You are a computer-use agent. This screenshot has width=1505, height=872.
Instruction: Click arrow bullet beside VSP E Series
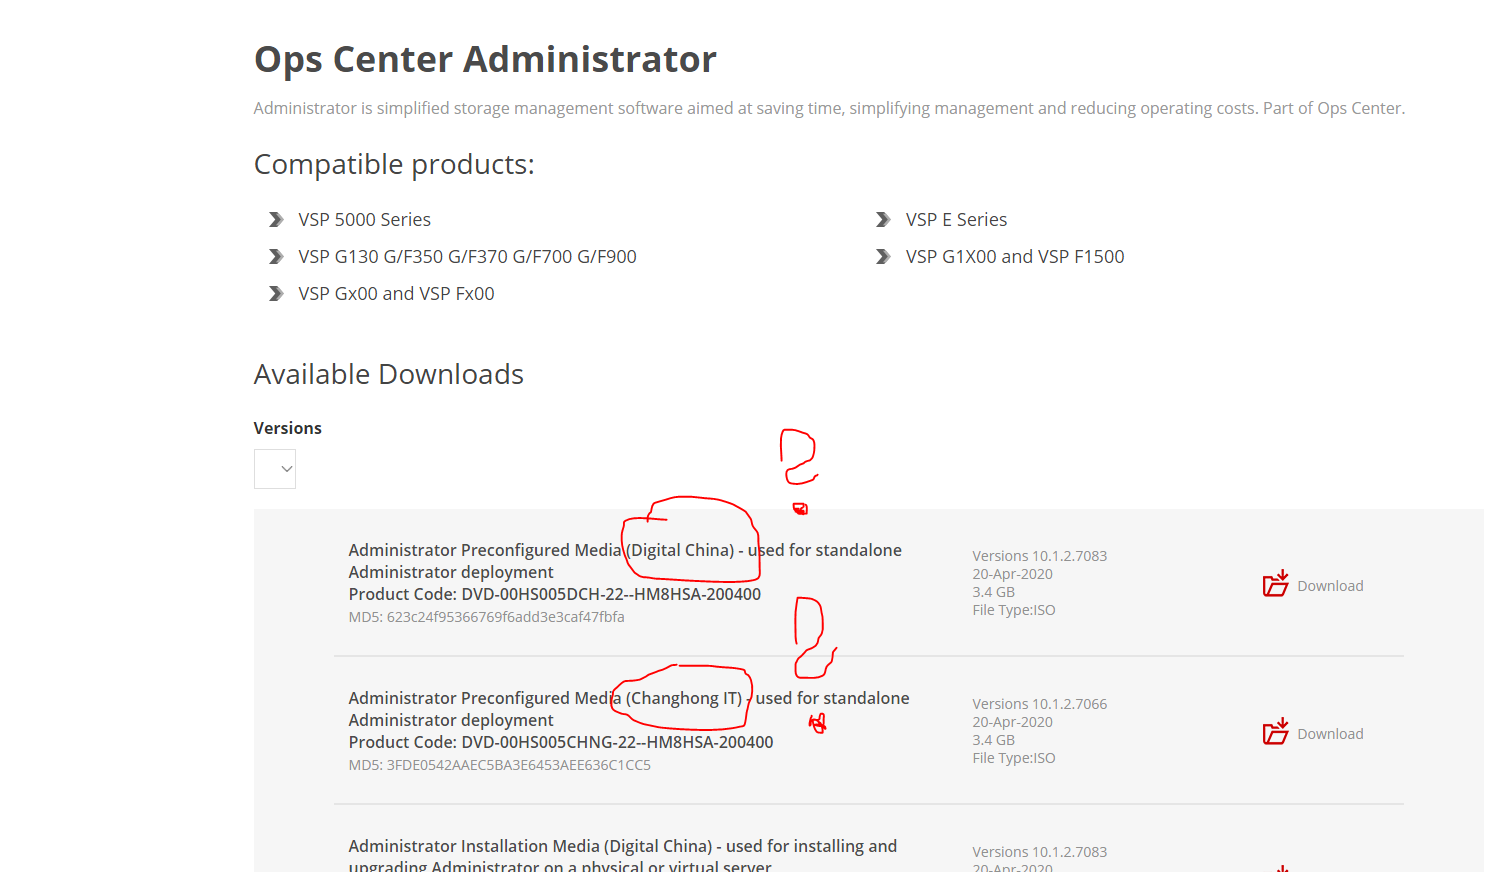point(883,220)
